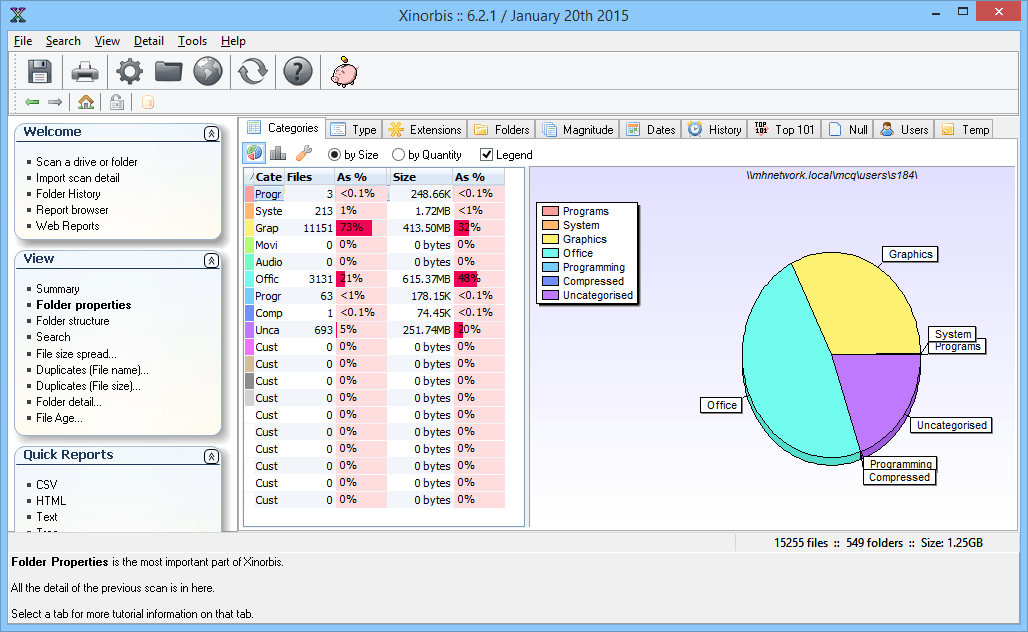Collapse the Welcome panel
Viewport: 1028px width, 632px height.
pos(211,133)
